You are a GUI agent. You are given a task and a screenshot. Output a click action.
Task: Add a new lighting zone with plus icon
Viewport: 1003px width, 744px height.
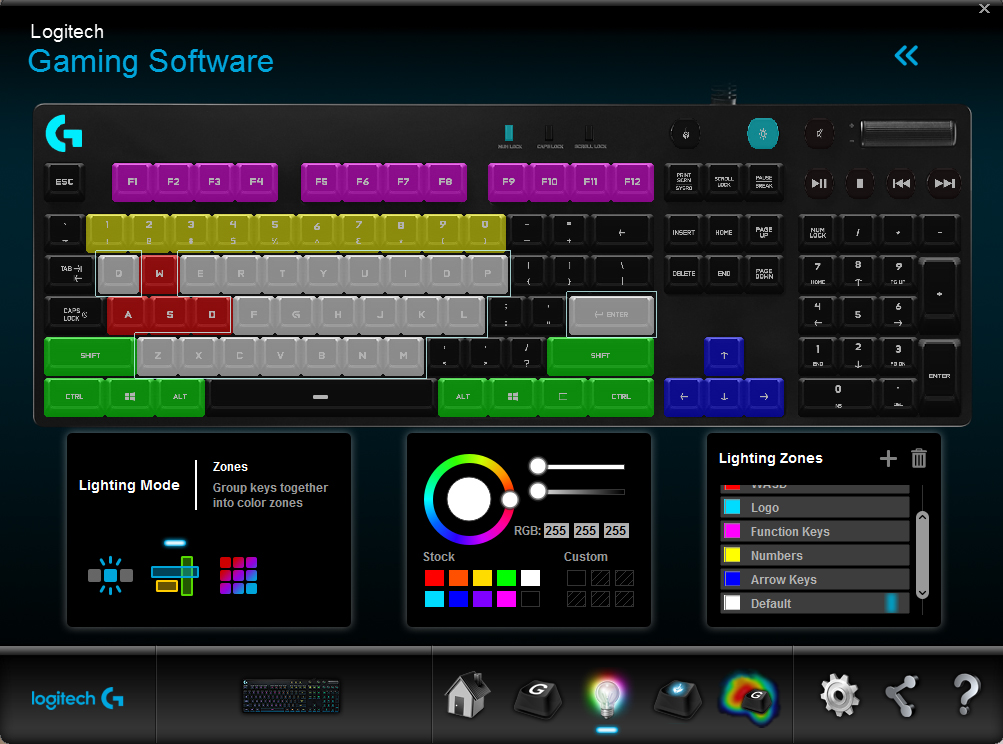point(888,458)
